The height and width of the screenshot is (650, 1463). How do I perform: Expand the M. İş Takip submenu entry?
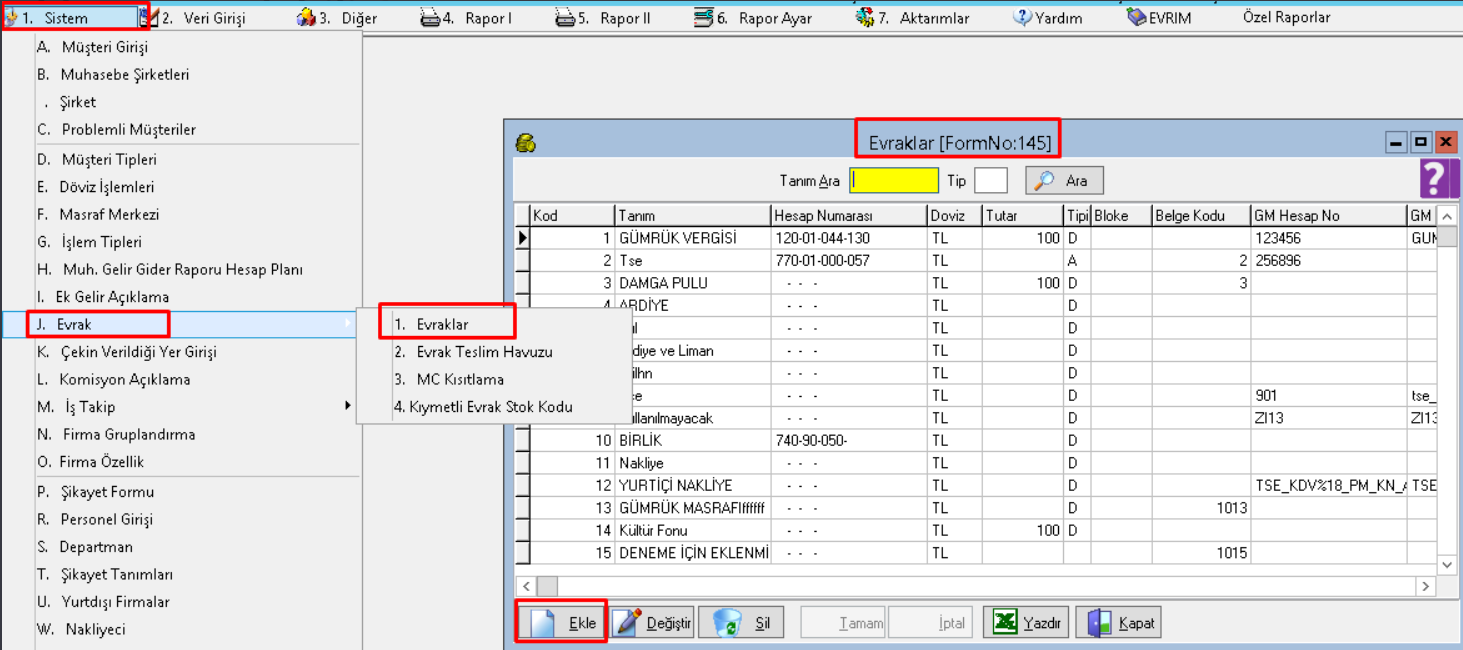click(180, 407)
